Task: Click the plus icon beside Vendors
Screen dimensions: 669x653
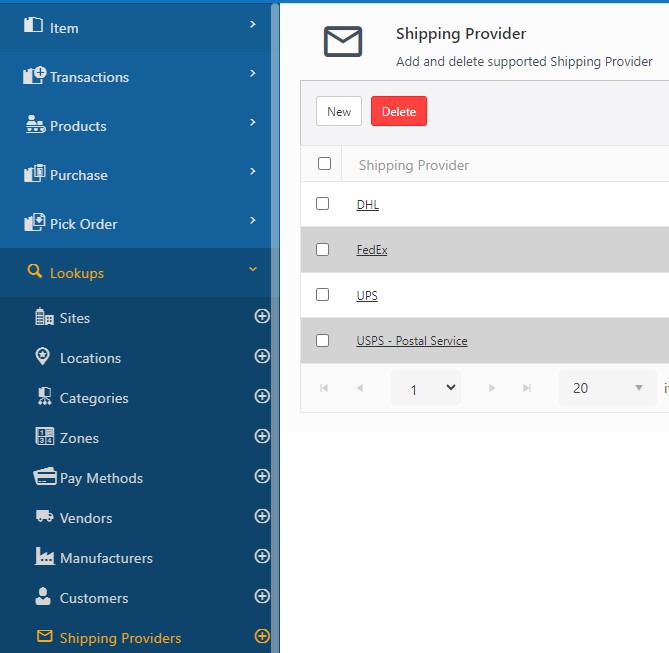Action: pyautogui.click(x=262, y=517)
